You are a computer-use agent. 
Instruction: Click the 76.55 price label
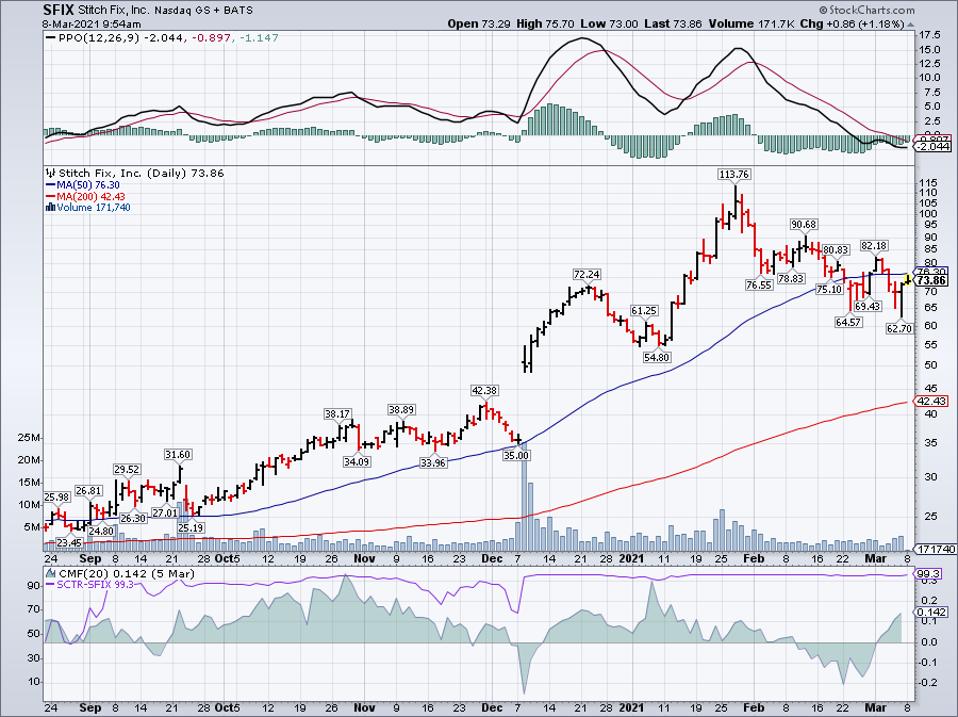pyautogui.click(x=759, y=285)
